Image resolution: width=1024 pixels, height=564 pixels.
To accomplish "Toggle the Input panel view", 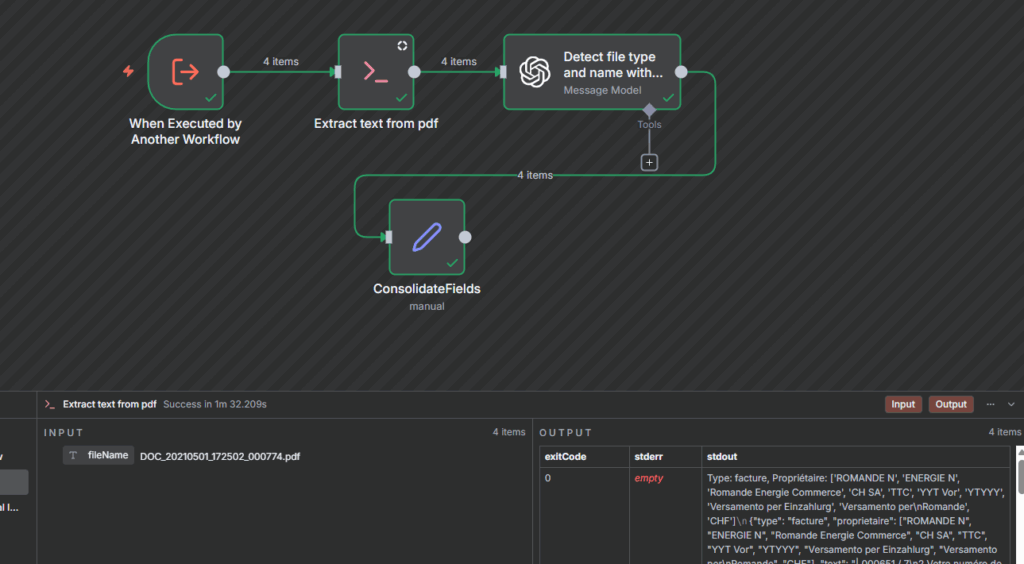I will pyautogui.click(x=903, y=404).
